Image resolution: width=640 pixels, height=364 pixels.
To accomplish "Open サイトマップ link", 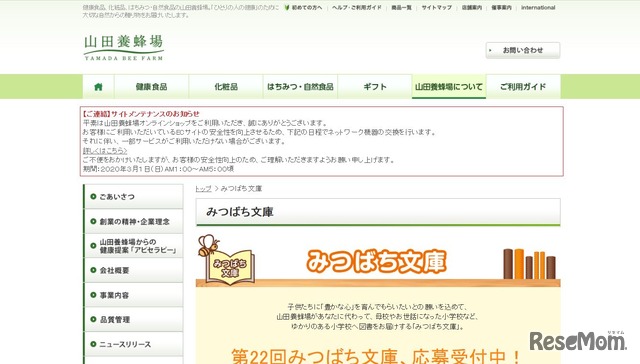I will pos(436,7).
